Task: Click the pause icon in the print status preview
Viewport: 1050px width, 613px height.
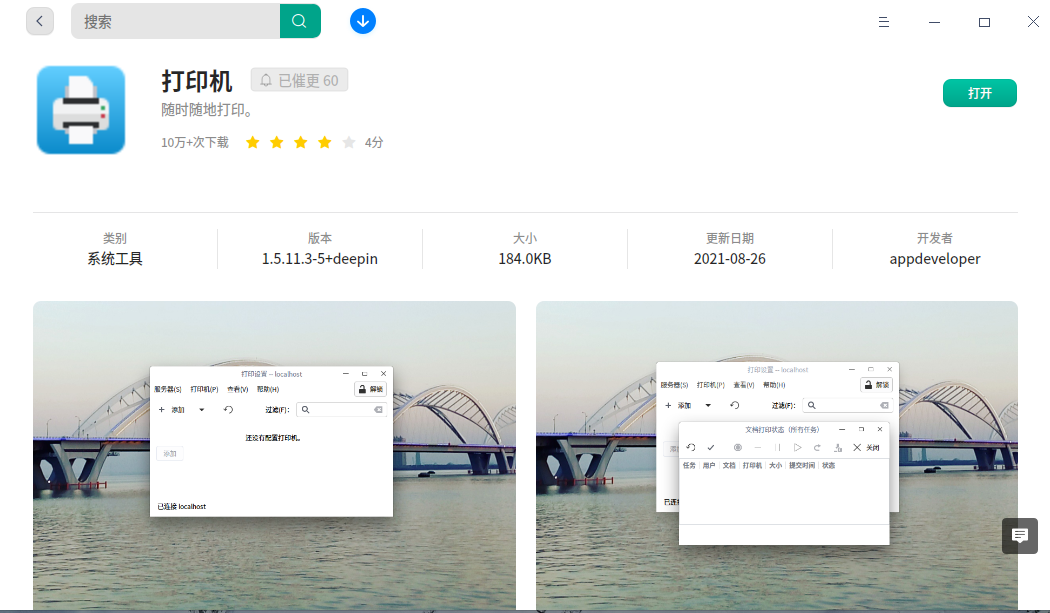Action: pyautogui.click(x=778, y=447)
